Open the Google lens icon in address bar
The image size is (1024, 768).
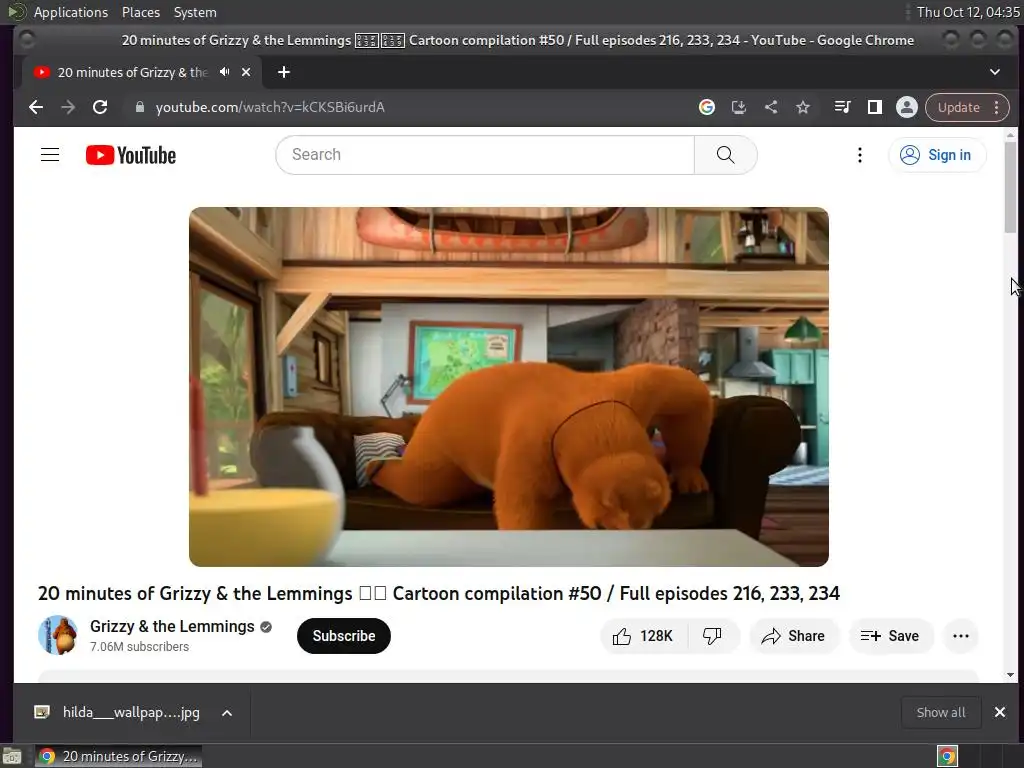[x=707, y=107]
